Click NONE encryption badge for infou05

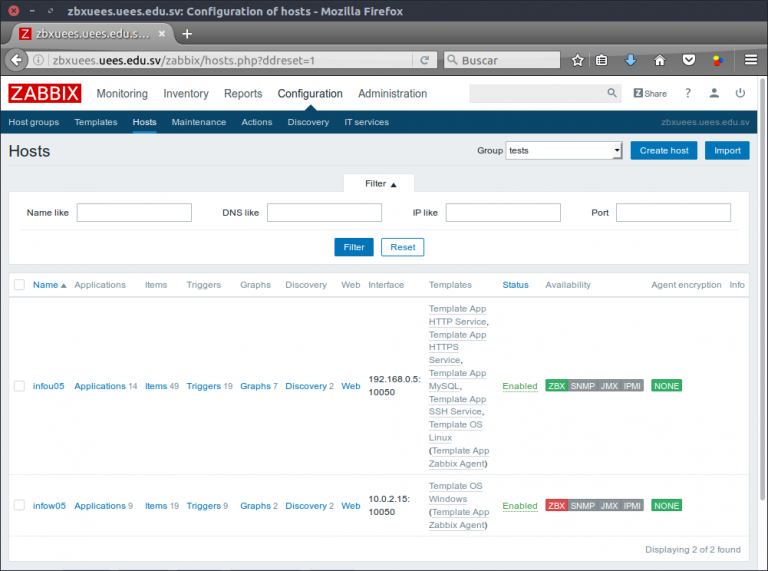(667, 386)
